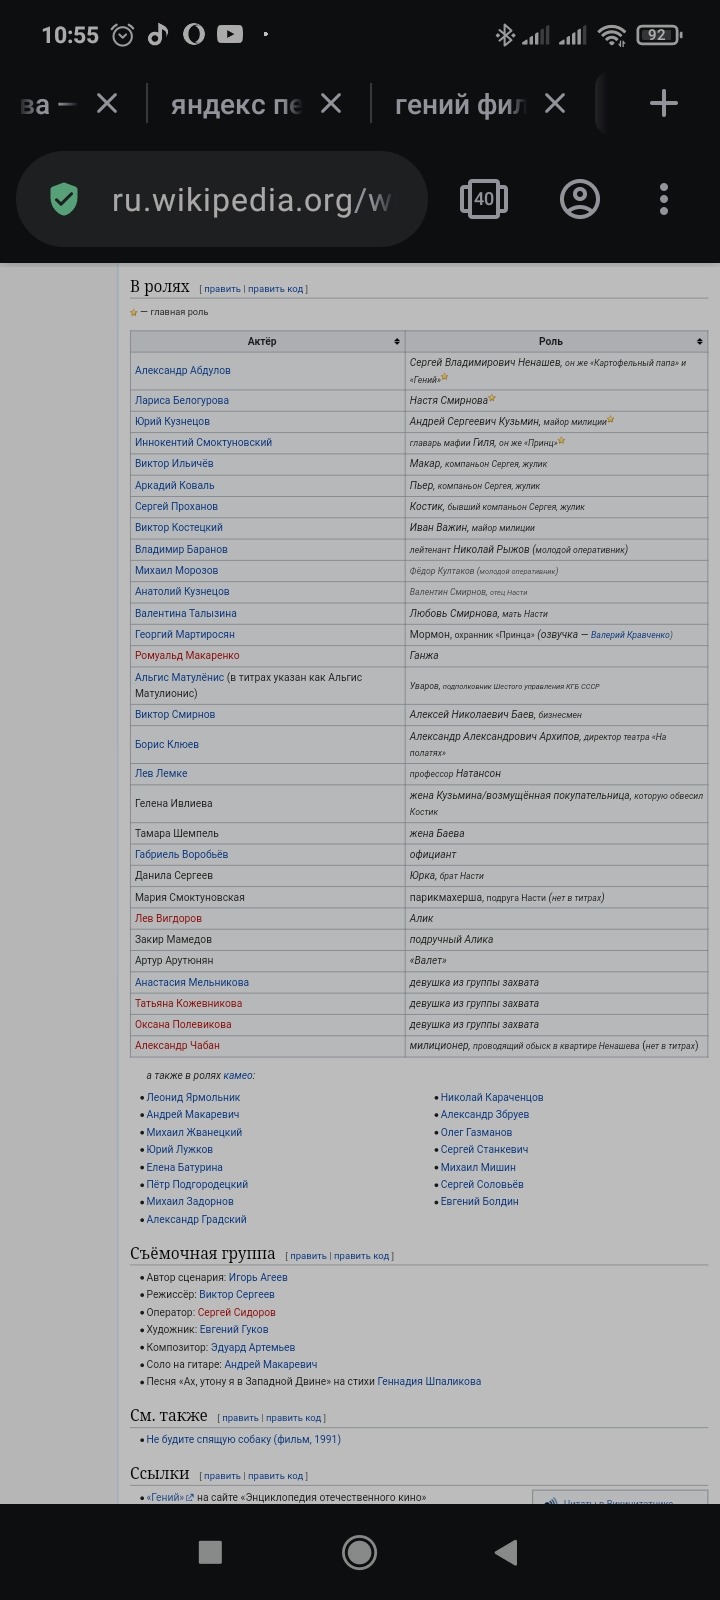Viewport: 720px width, 1600px height.
Task: Click 'править код' next to См. также
Action: (x=294, y=1418)
